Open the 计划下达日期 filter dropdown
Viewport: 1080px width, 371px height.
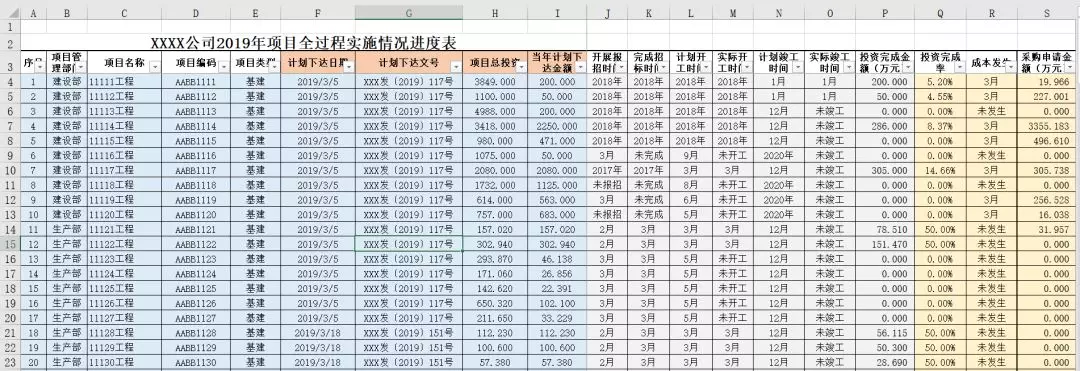pyautogui.click(x=349, y=67)
